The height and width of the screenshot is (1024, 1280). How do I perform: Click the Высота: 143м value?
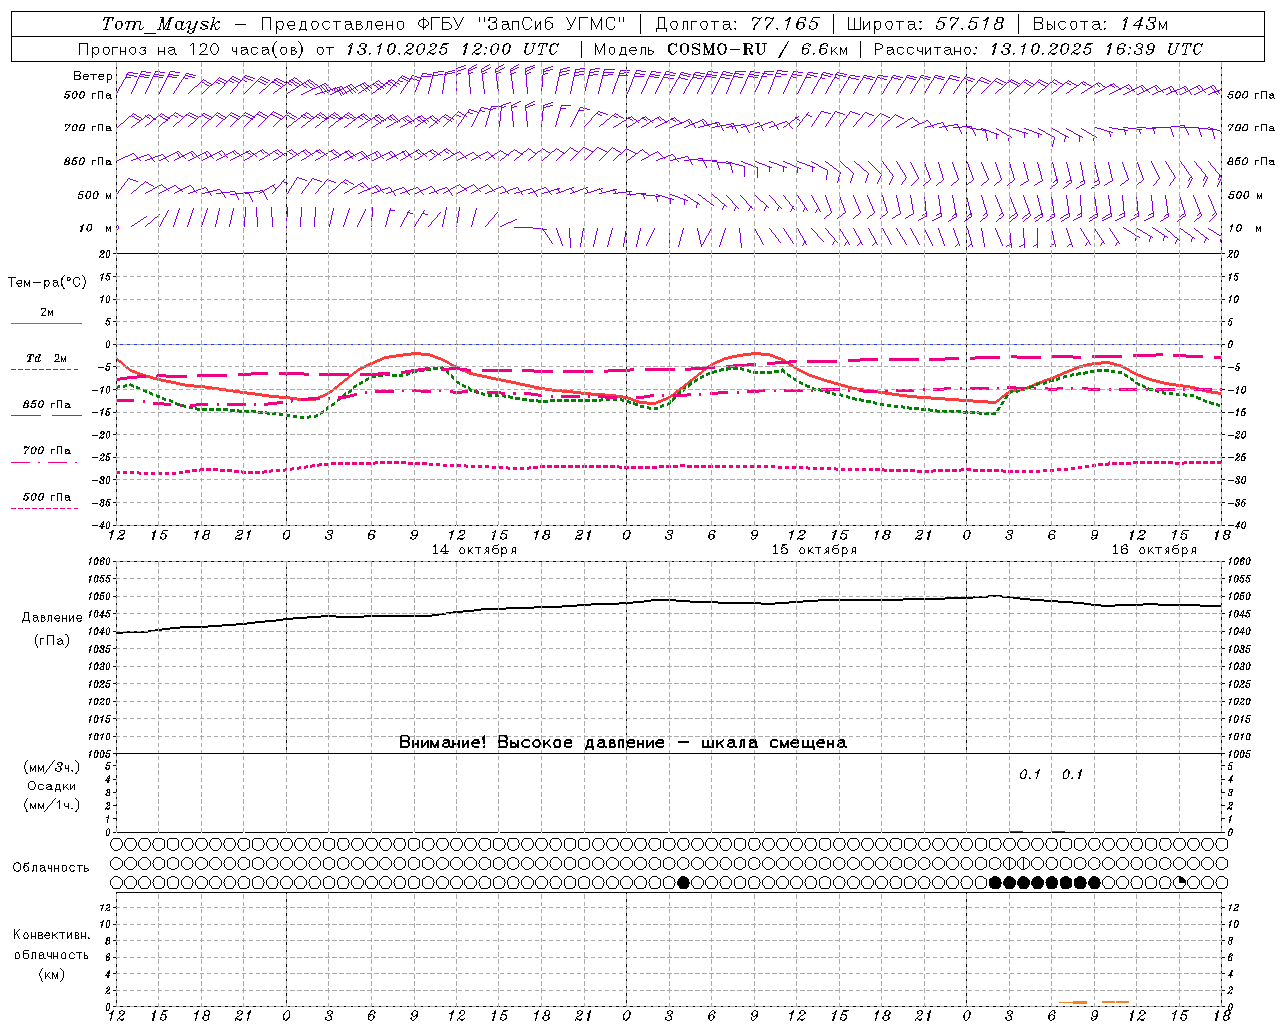coord(1100,24)
